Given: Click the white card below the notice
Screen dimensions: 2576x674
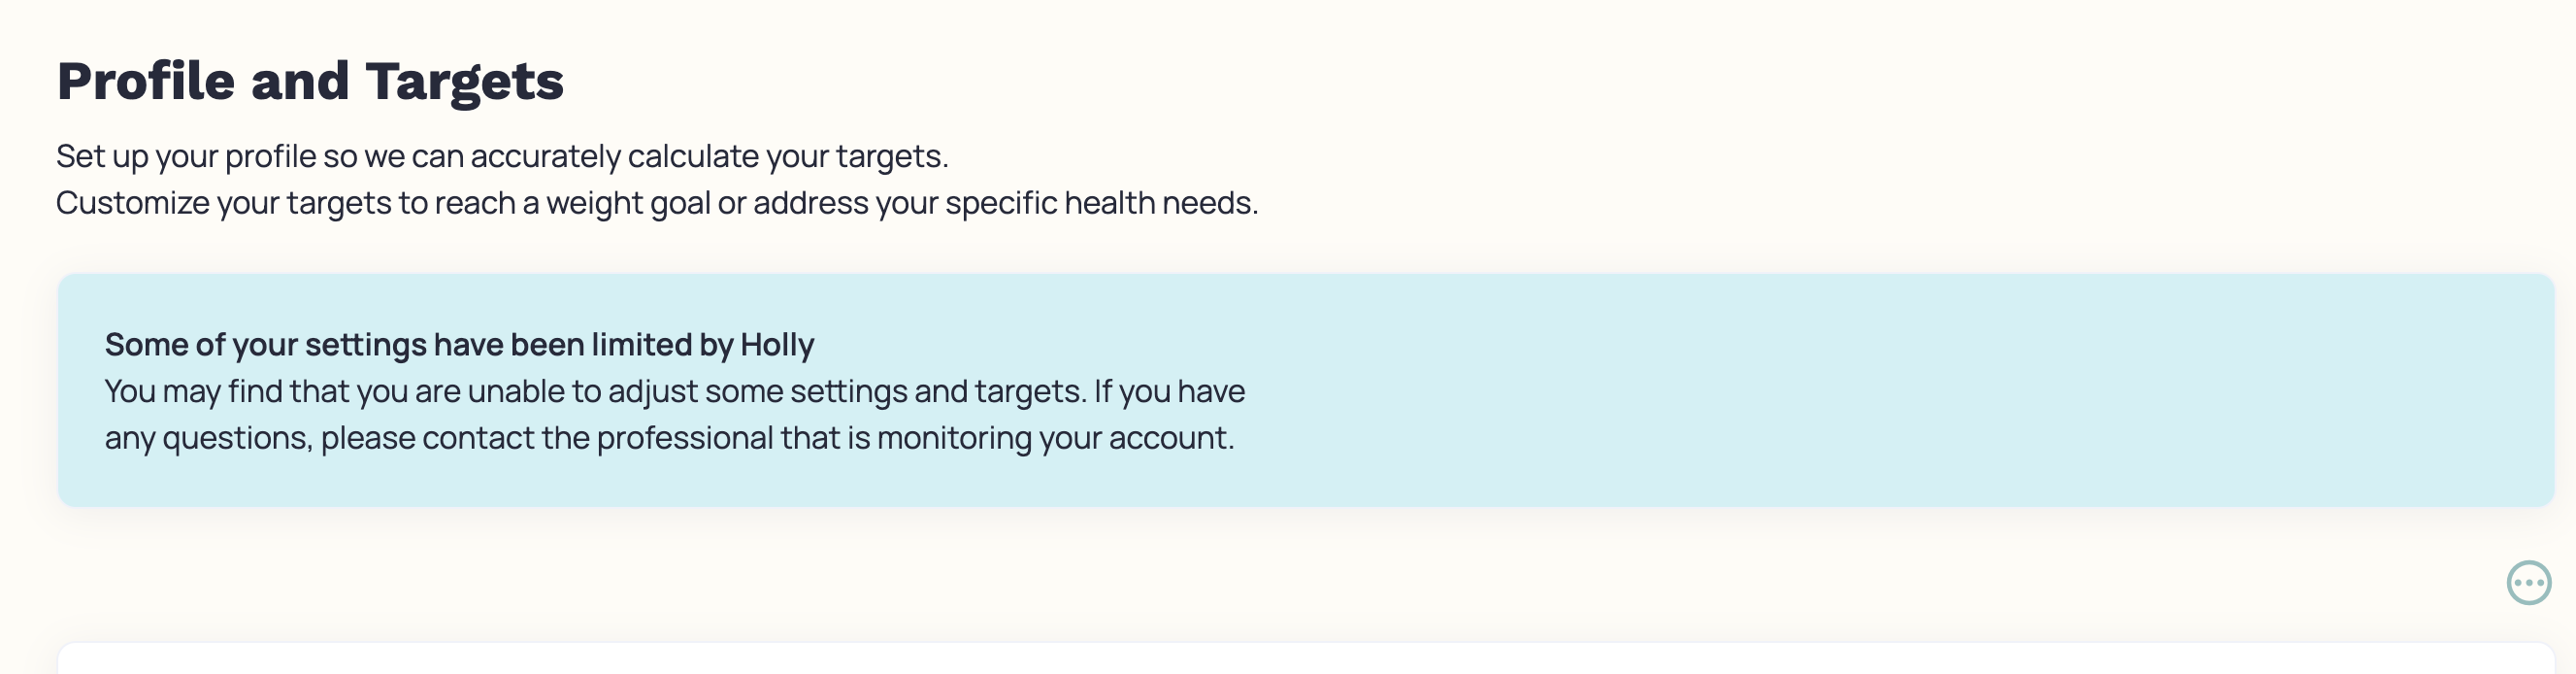Looking at the screenshot, I should [x=1306, y=659].
